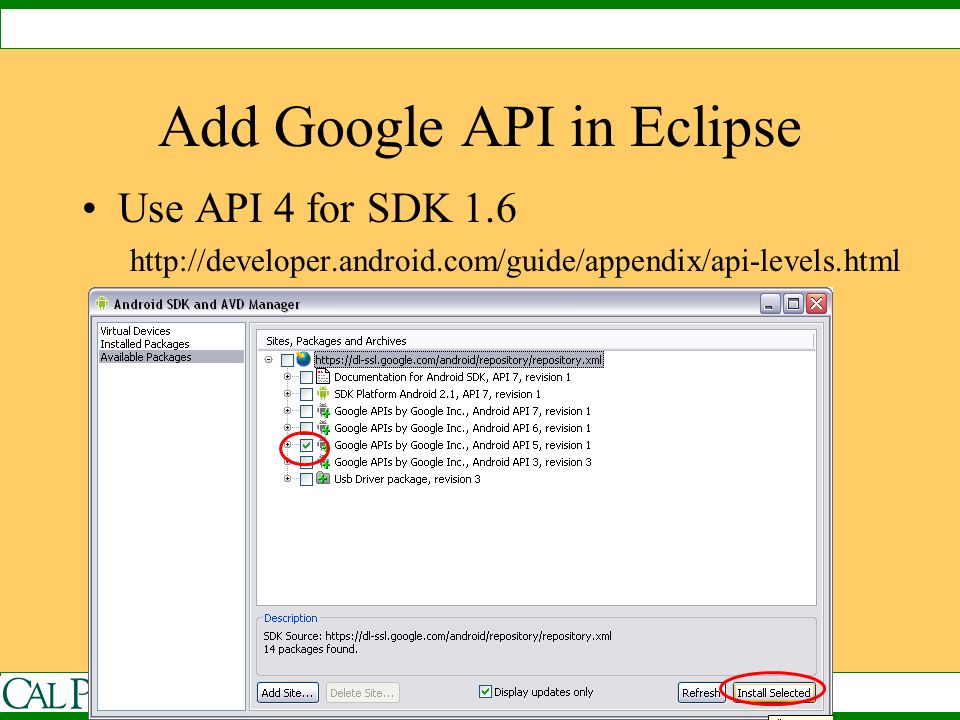Check SDK Platform Android 2.1 checkbox
This screenshot has height=720, width=960.
(306, 394)
